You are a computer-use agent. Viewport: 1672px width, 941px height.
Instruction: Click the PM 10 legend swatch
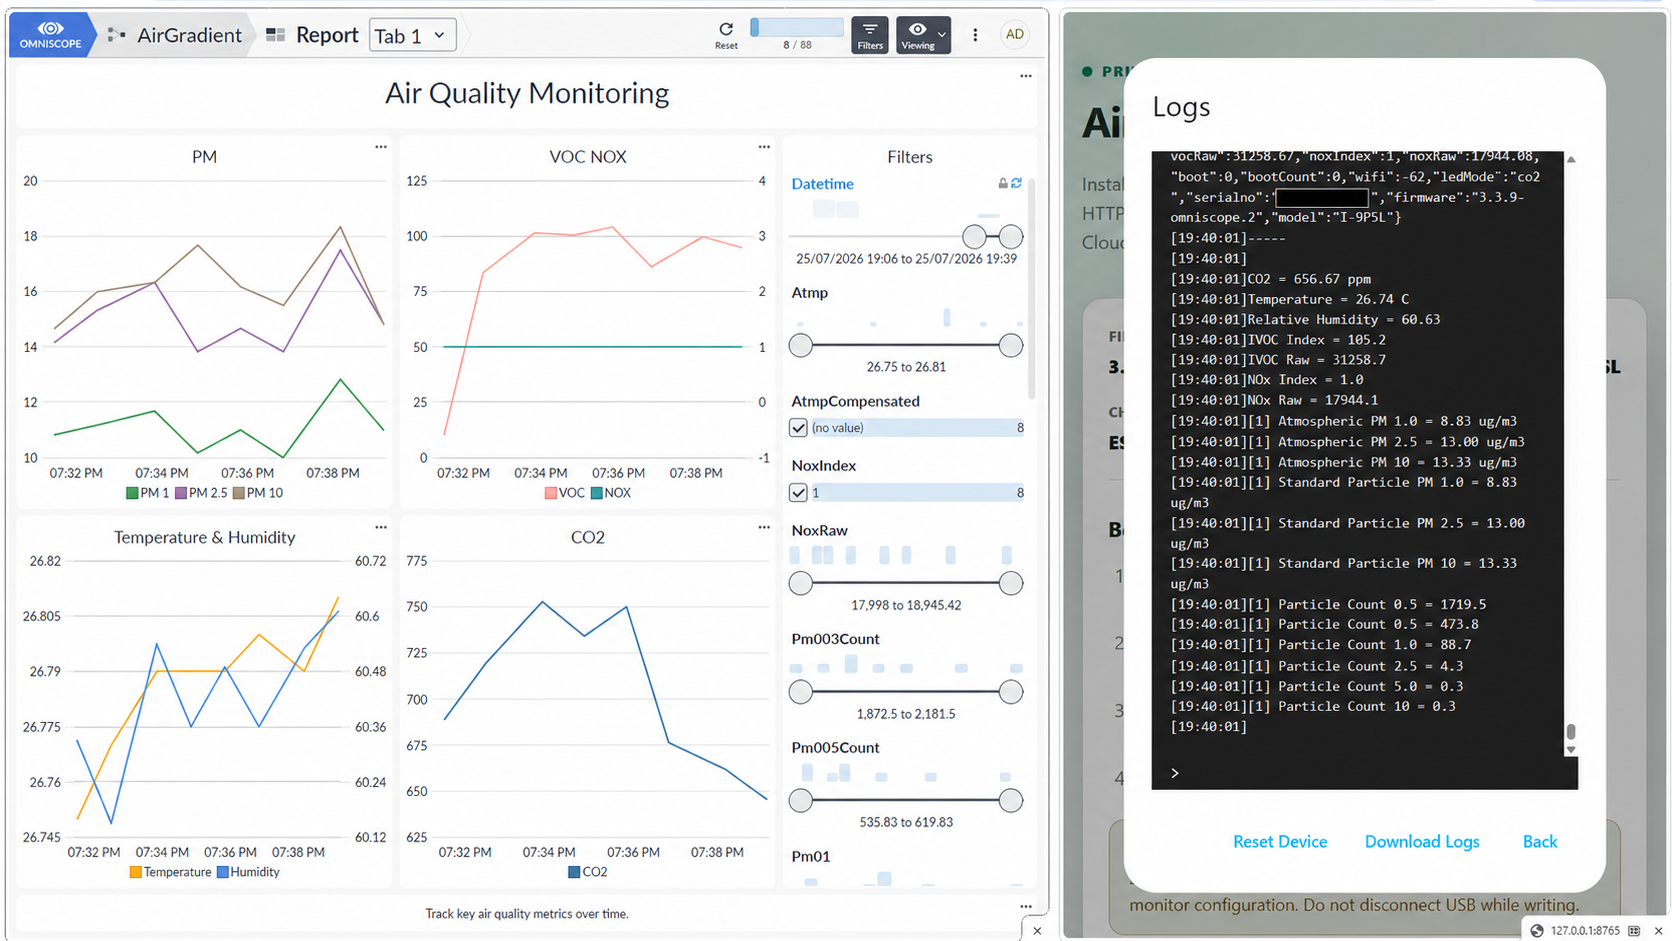239,493
